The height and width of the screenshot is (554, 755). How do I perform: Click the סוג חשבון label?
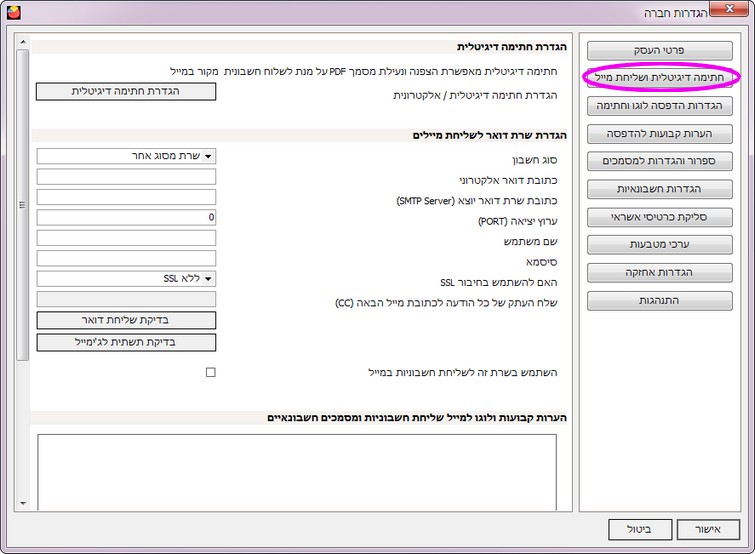coord(534,160)
